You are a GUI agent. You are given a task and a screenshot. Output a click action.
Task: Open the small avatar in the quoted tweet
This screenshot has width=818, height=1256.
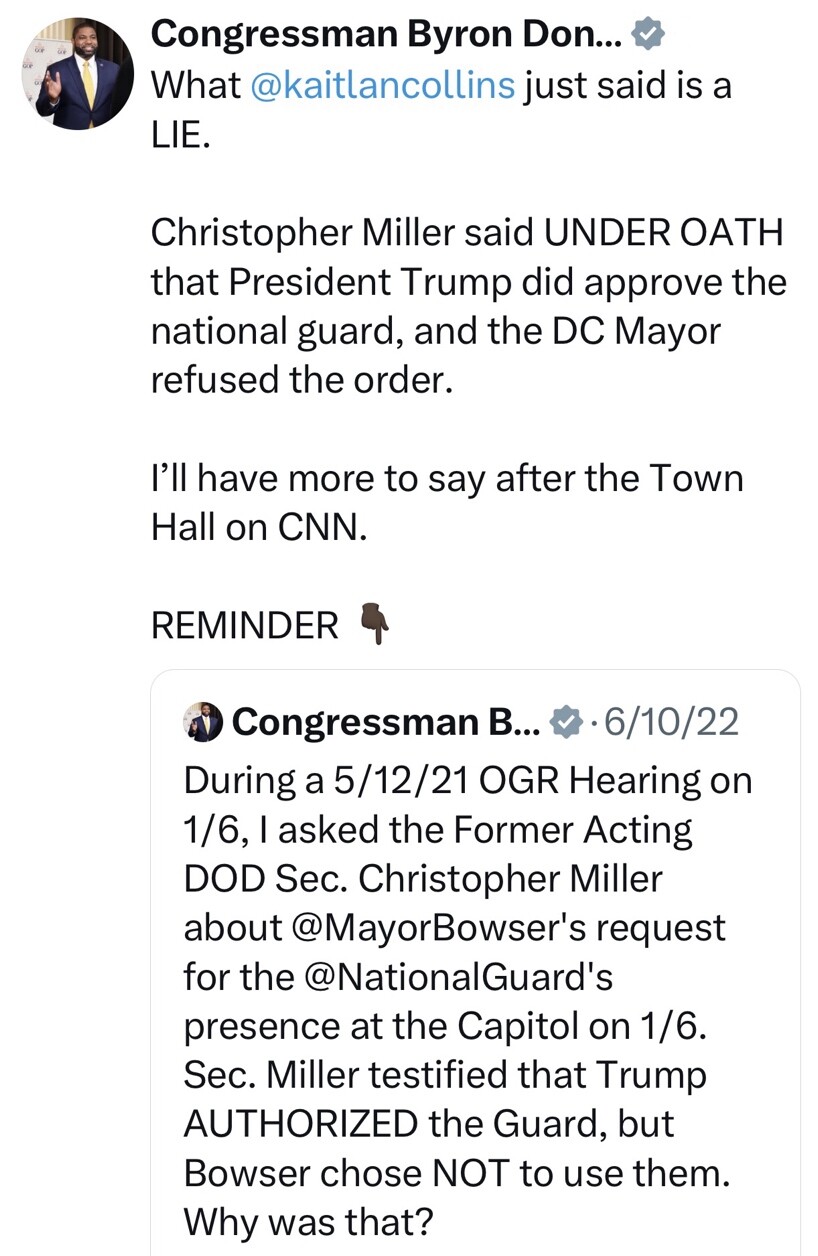tap(203, 722)
